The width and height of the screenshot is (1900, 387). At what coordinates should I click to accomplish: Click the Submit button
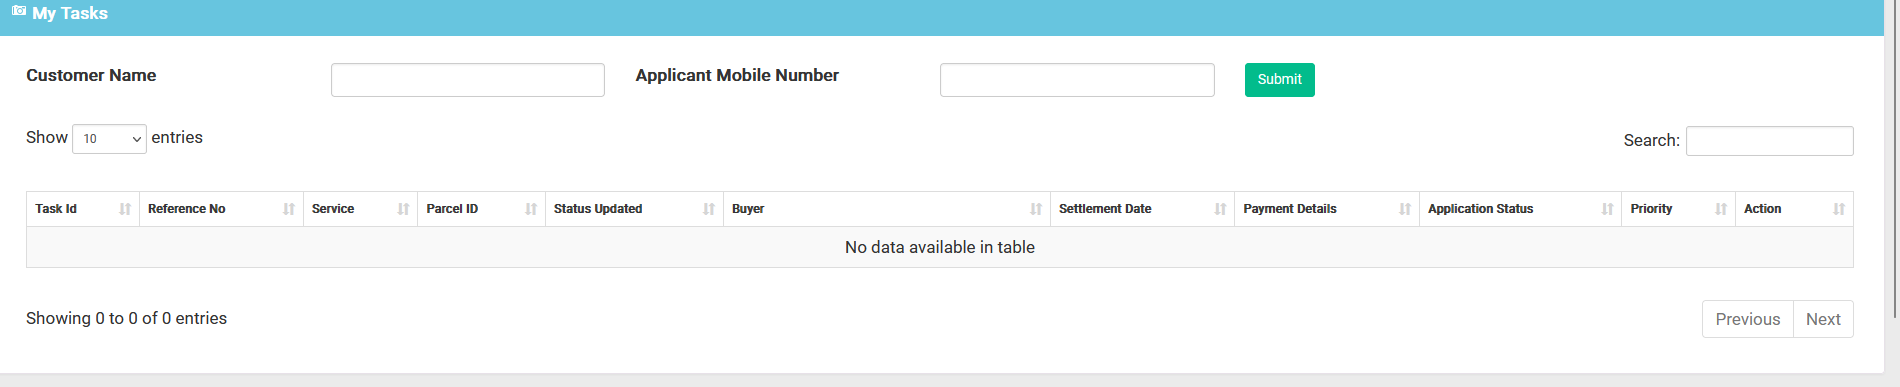(x=1279, y=80)
